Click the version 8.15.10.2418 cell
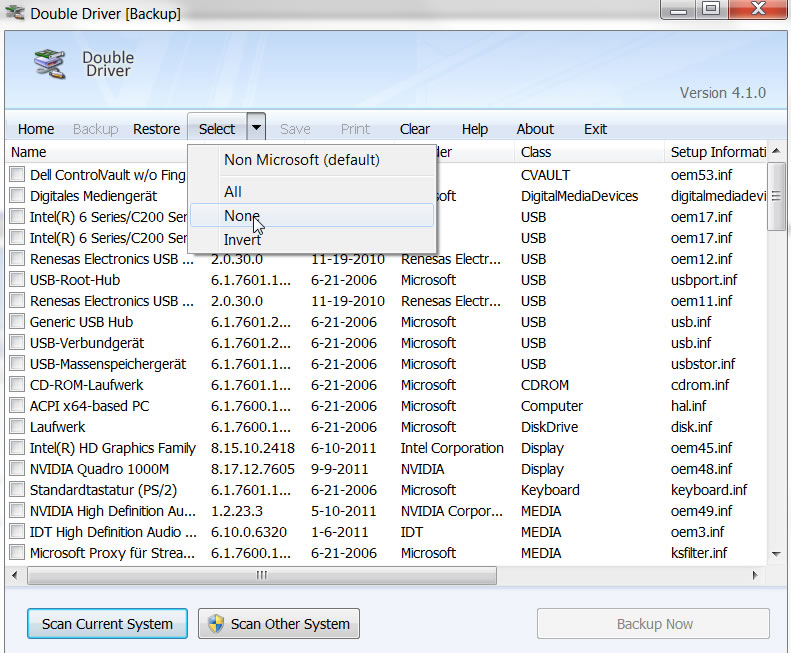 (253, 448)
